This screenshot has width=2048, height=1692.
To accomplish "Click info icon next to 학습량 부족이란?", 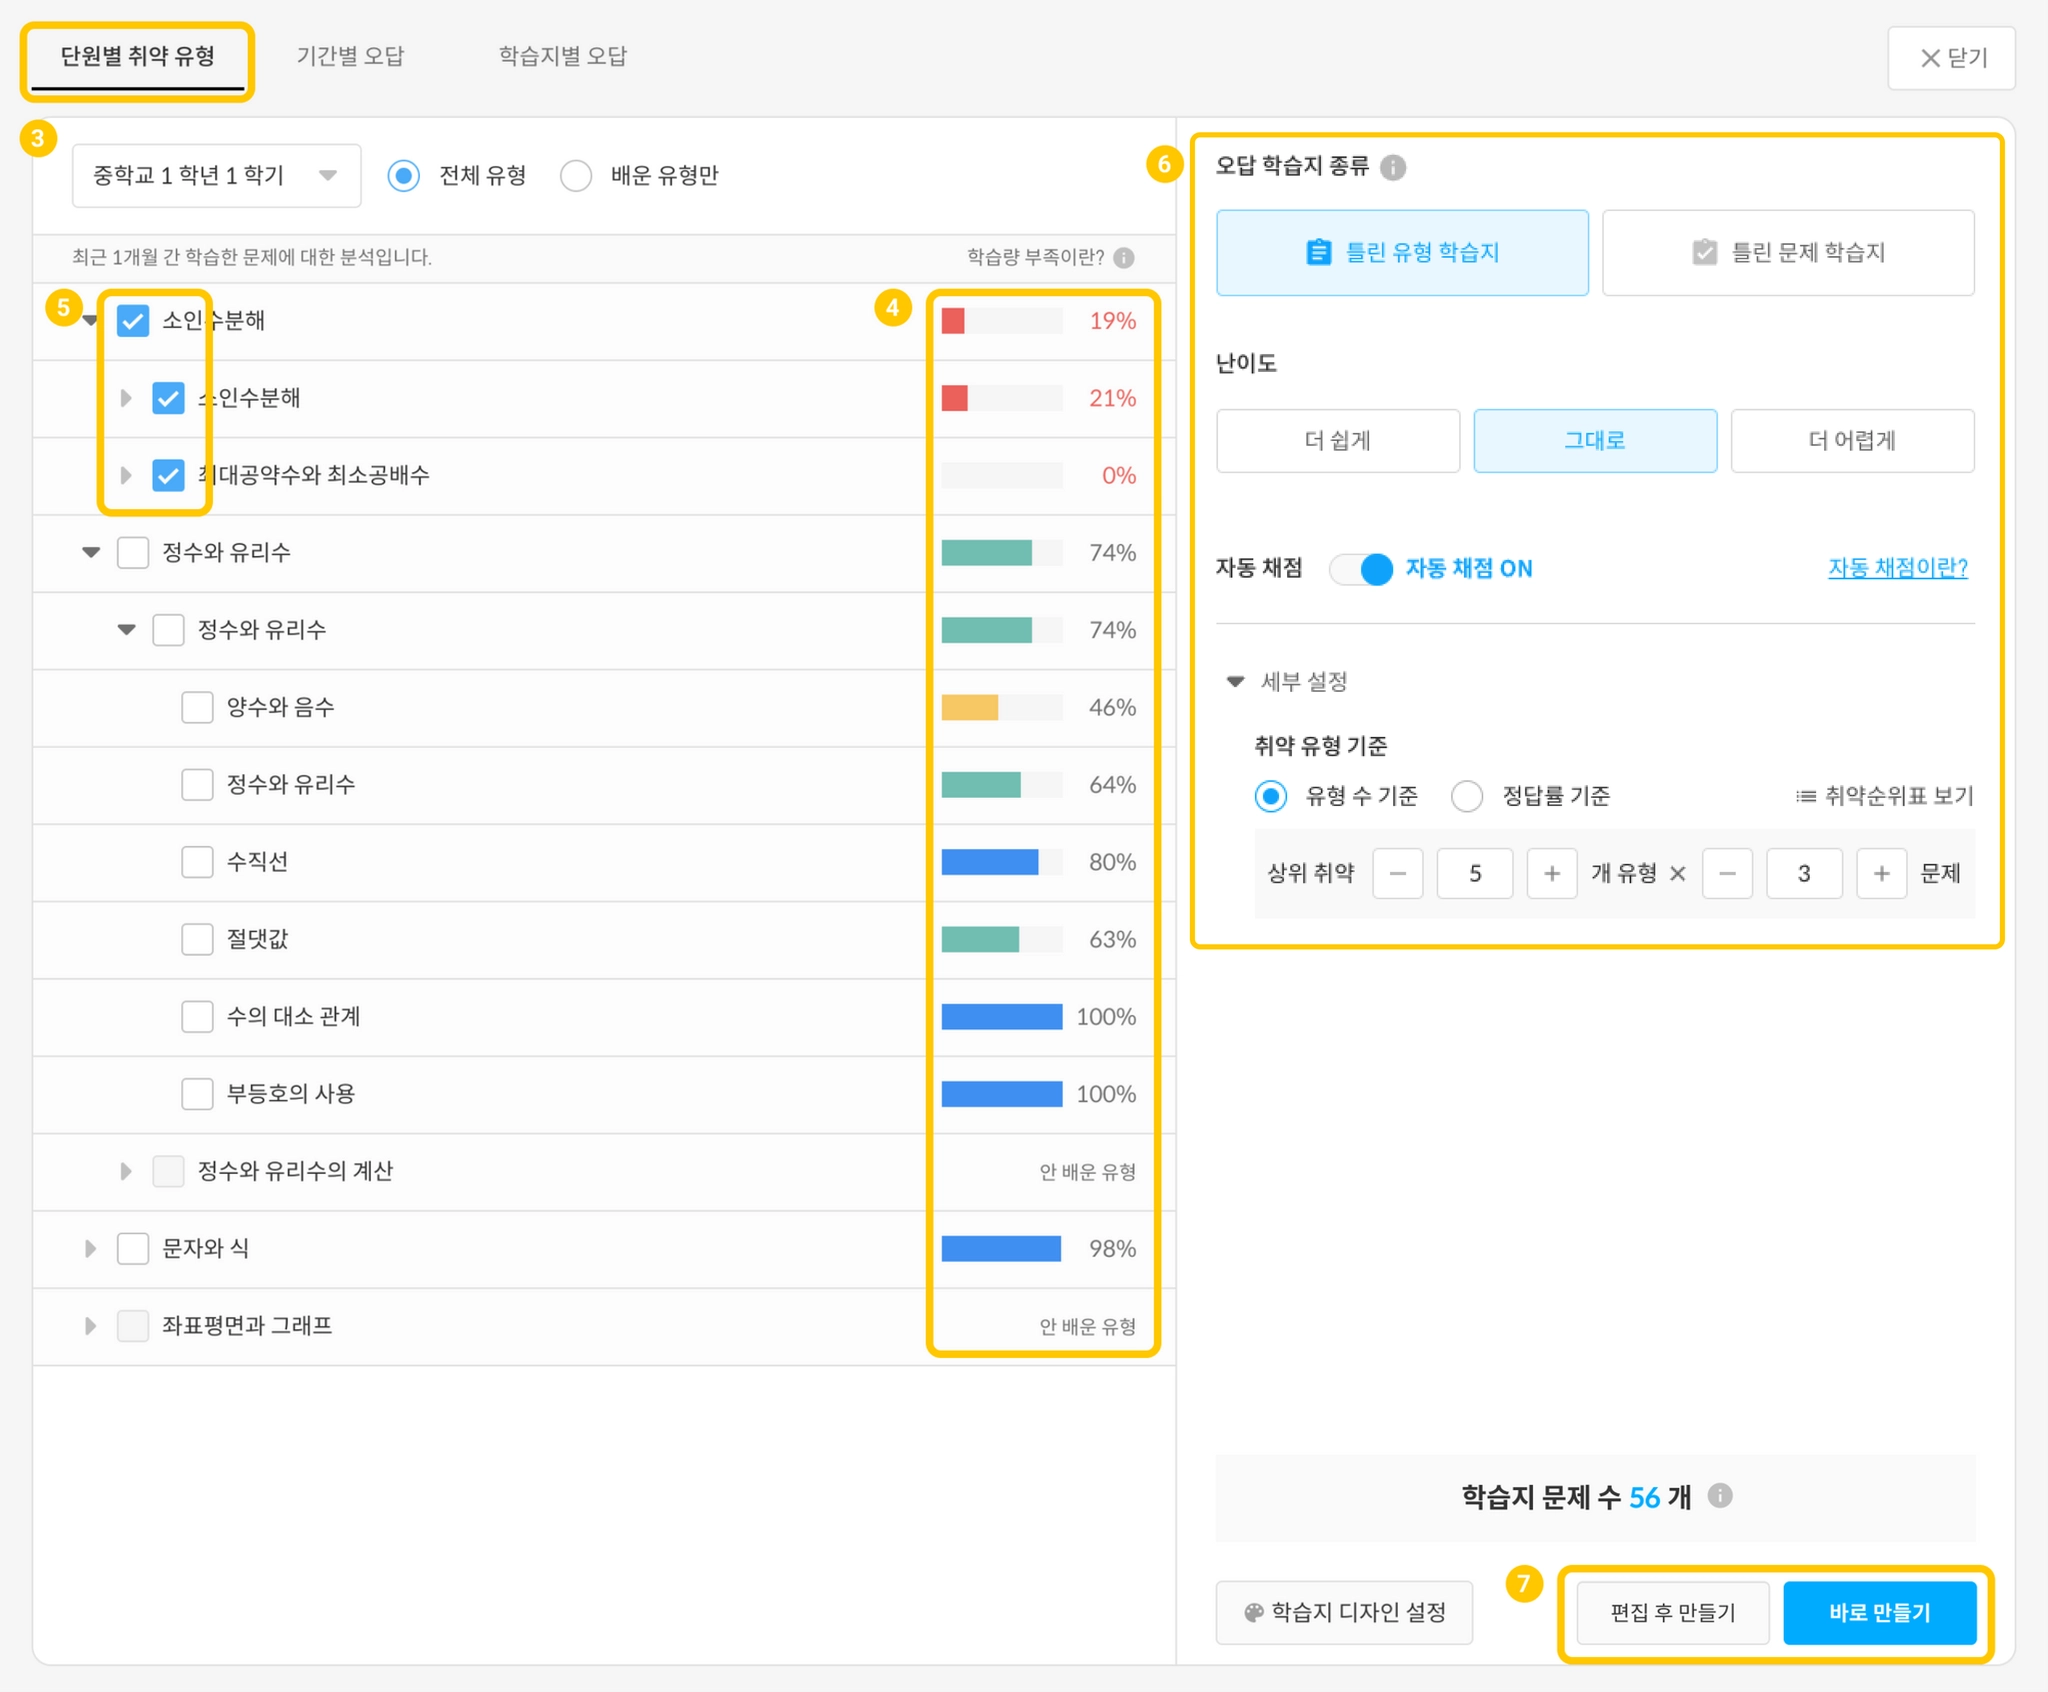I will (1124, 258).
